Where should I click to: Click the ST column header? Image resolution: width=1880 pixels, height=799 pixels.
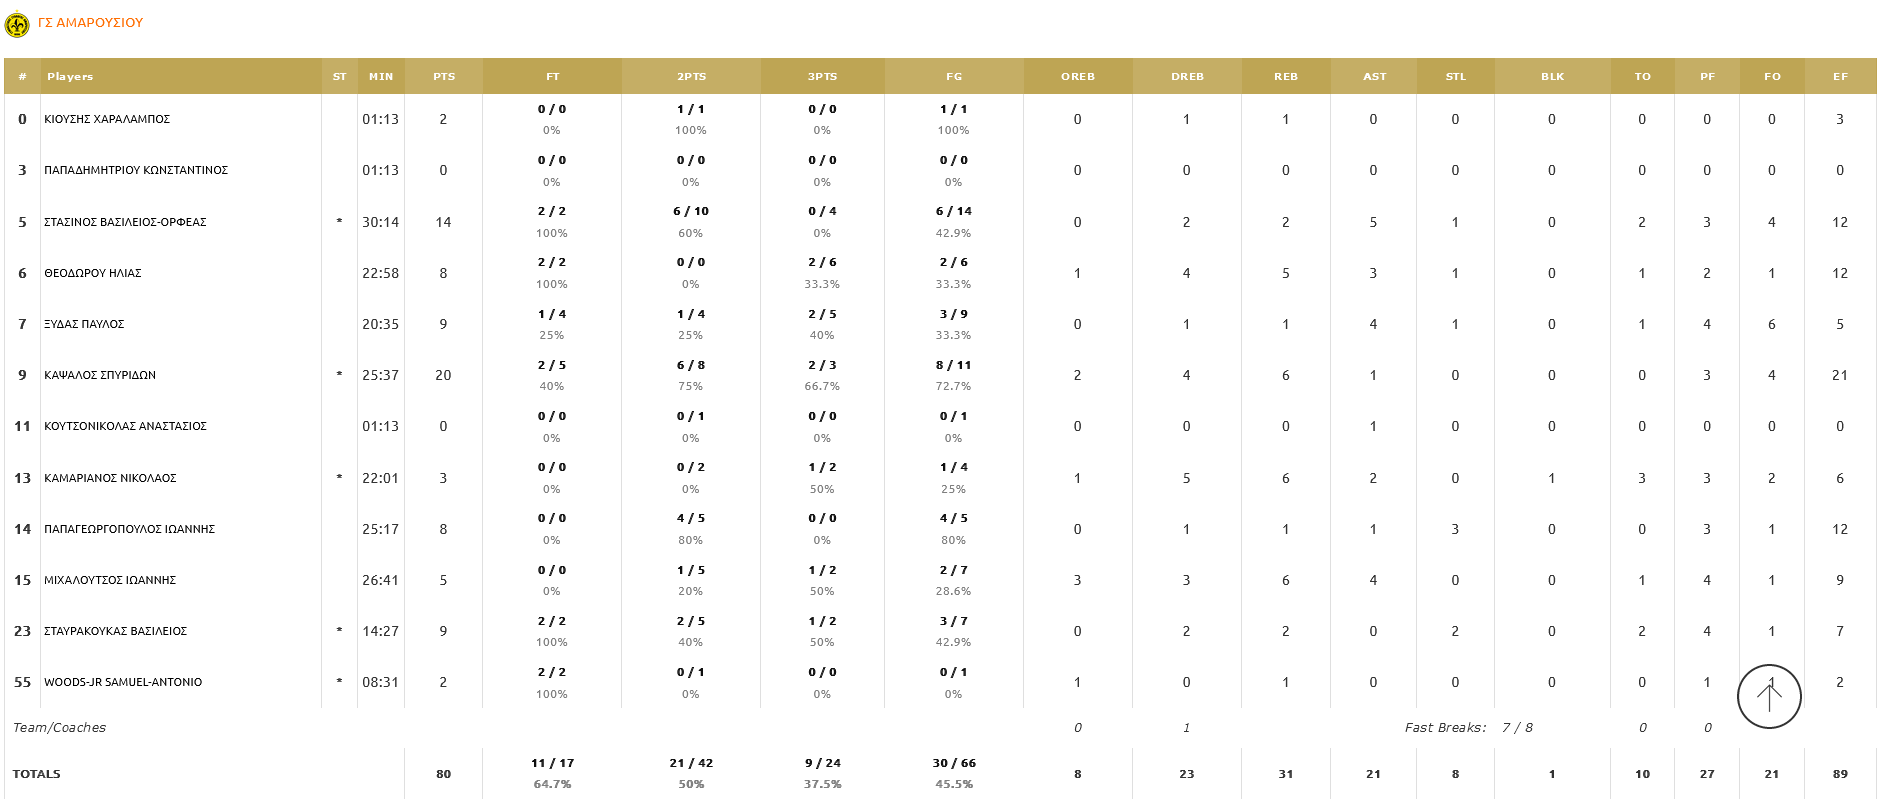pyautogui.click(x=340, y=76)
